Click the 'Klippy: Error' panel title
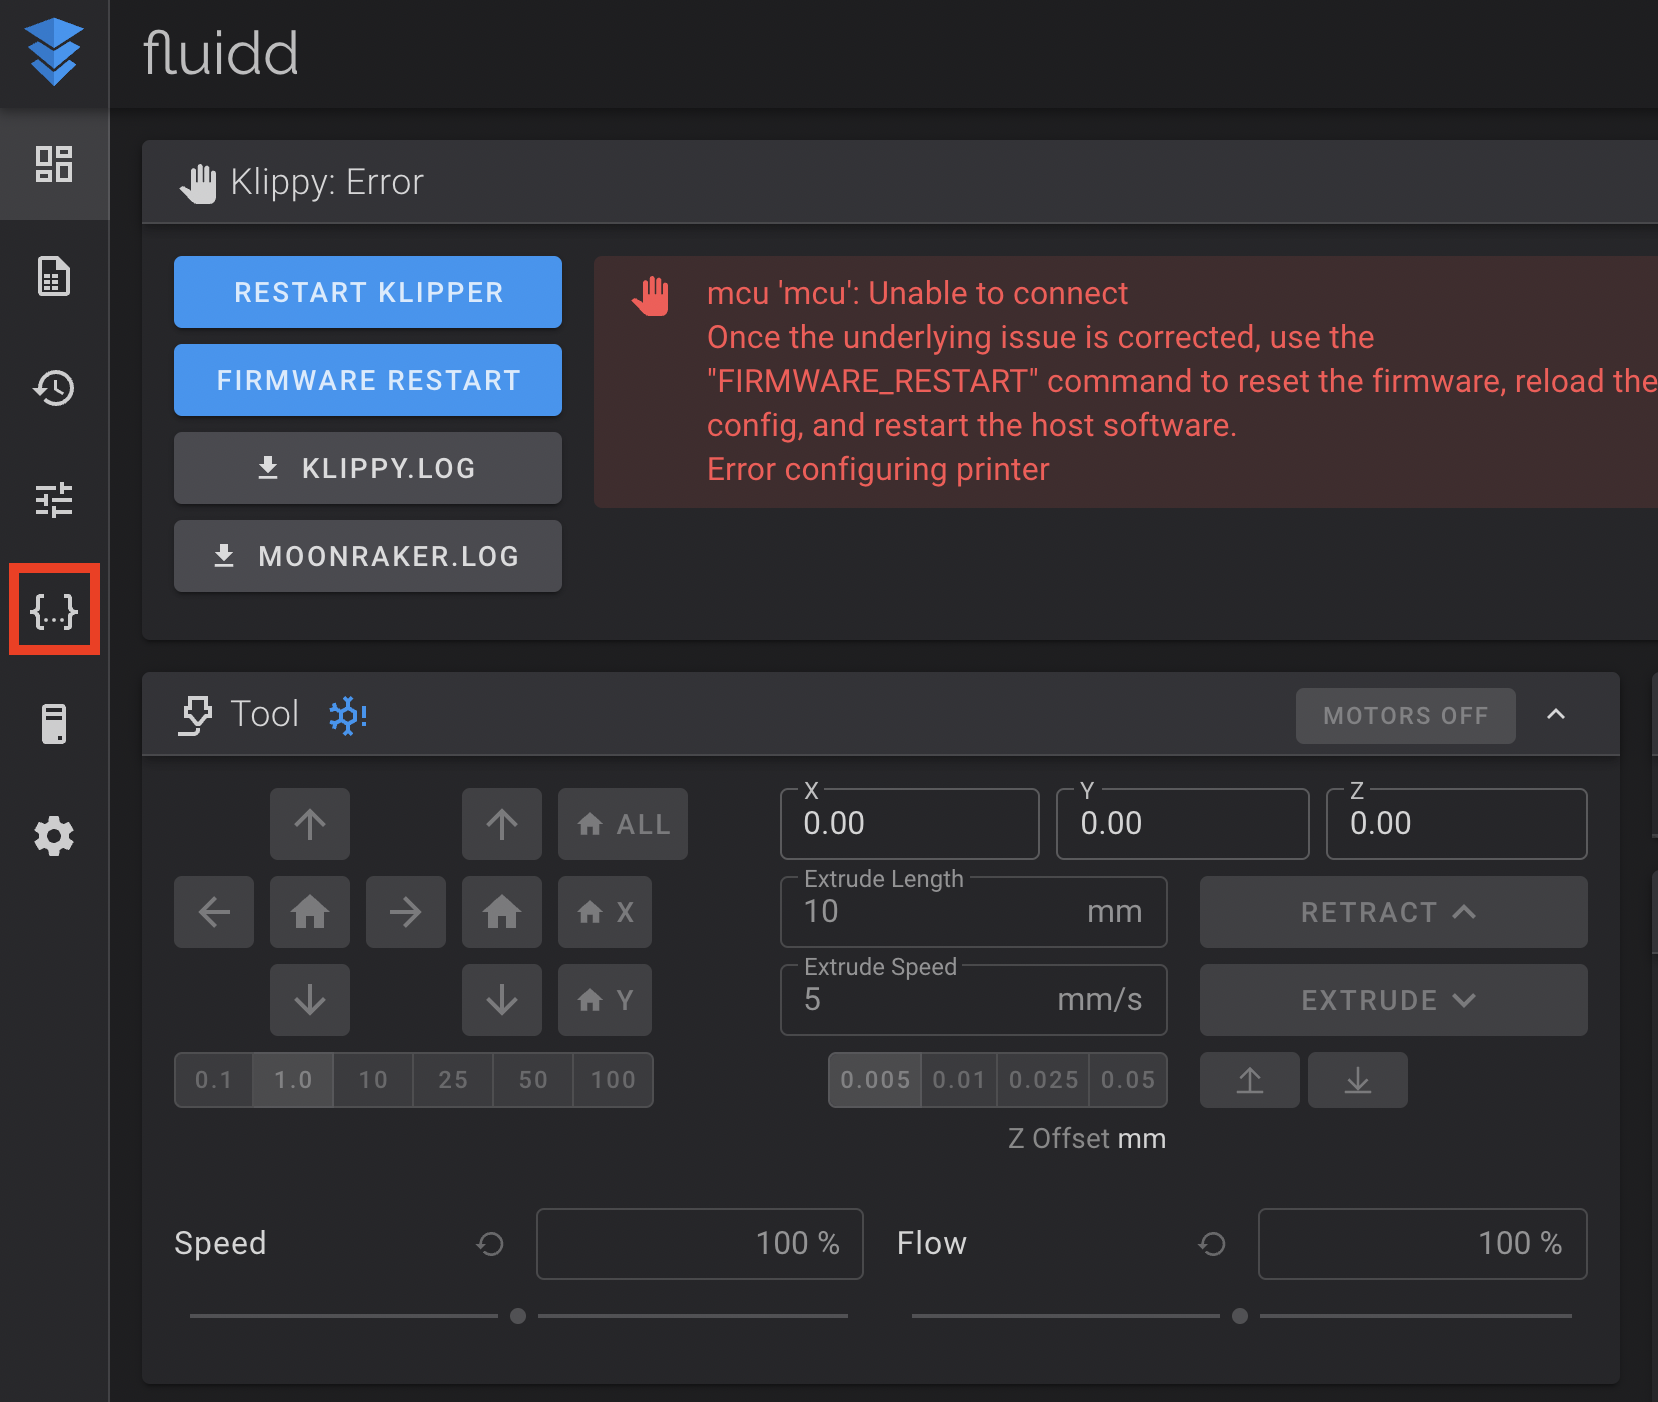This screenshot has height=1402, width=1658. [x=327, y=183]
